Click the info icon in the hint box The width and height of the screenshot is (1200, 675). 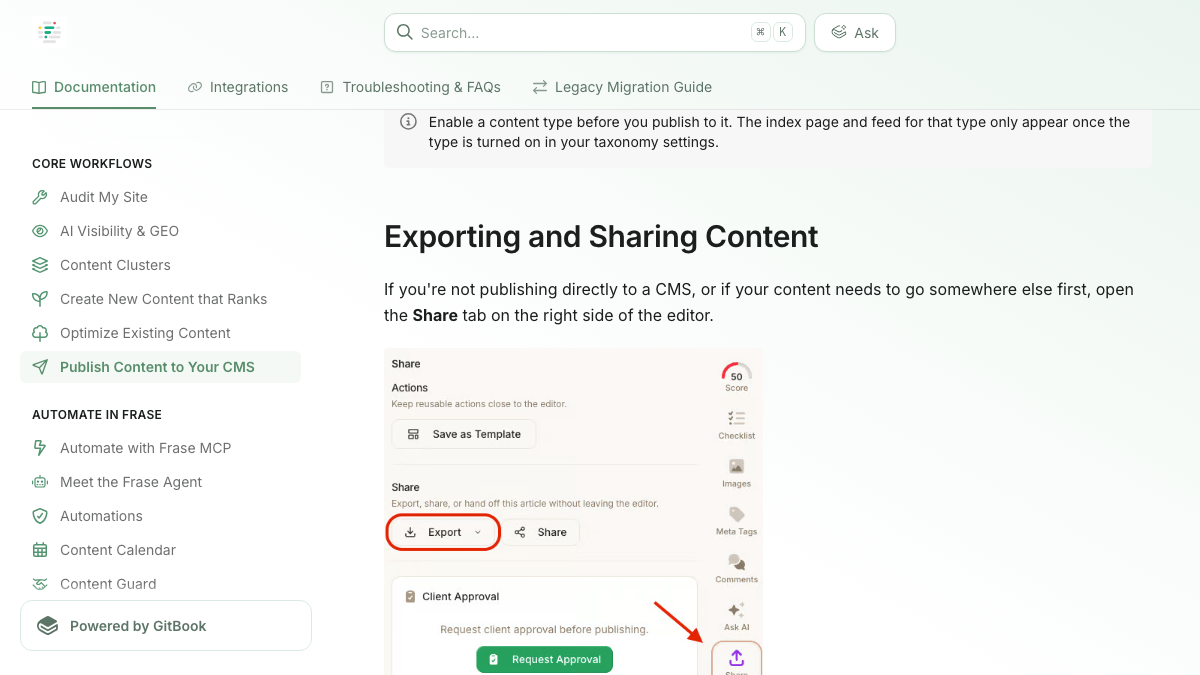coord(408,122)
